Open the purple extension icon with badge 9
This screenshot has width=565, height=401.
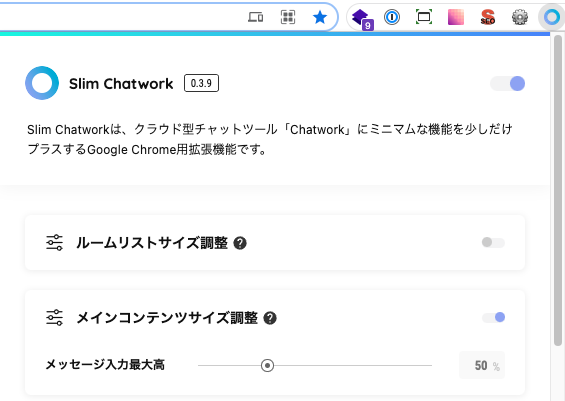tap(362, 19)
